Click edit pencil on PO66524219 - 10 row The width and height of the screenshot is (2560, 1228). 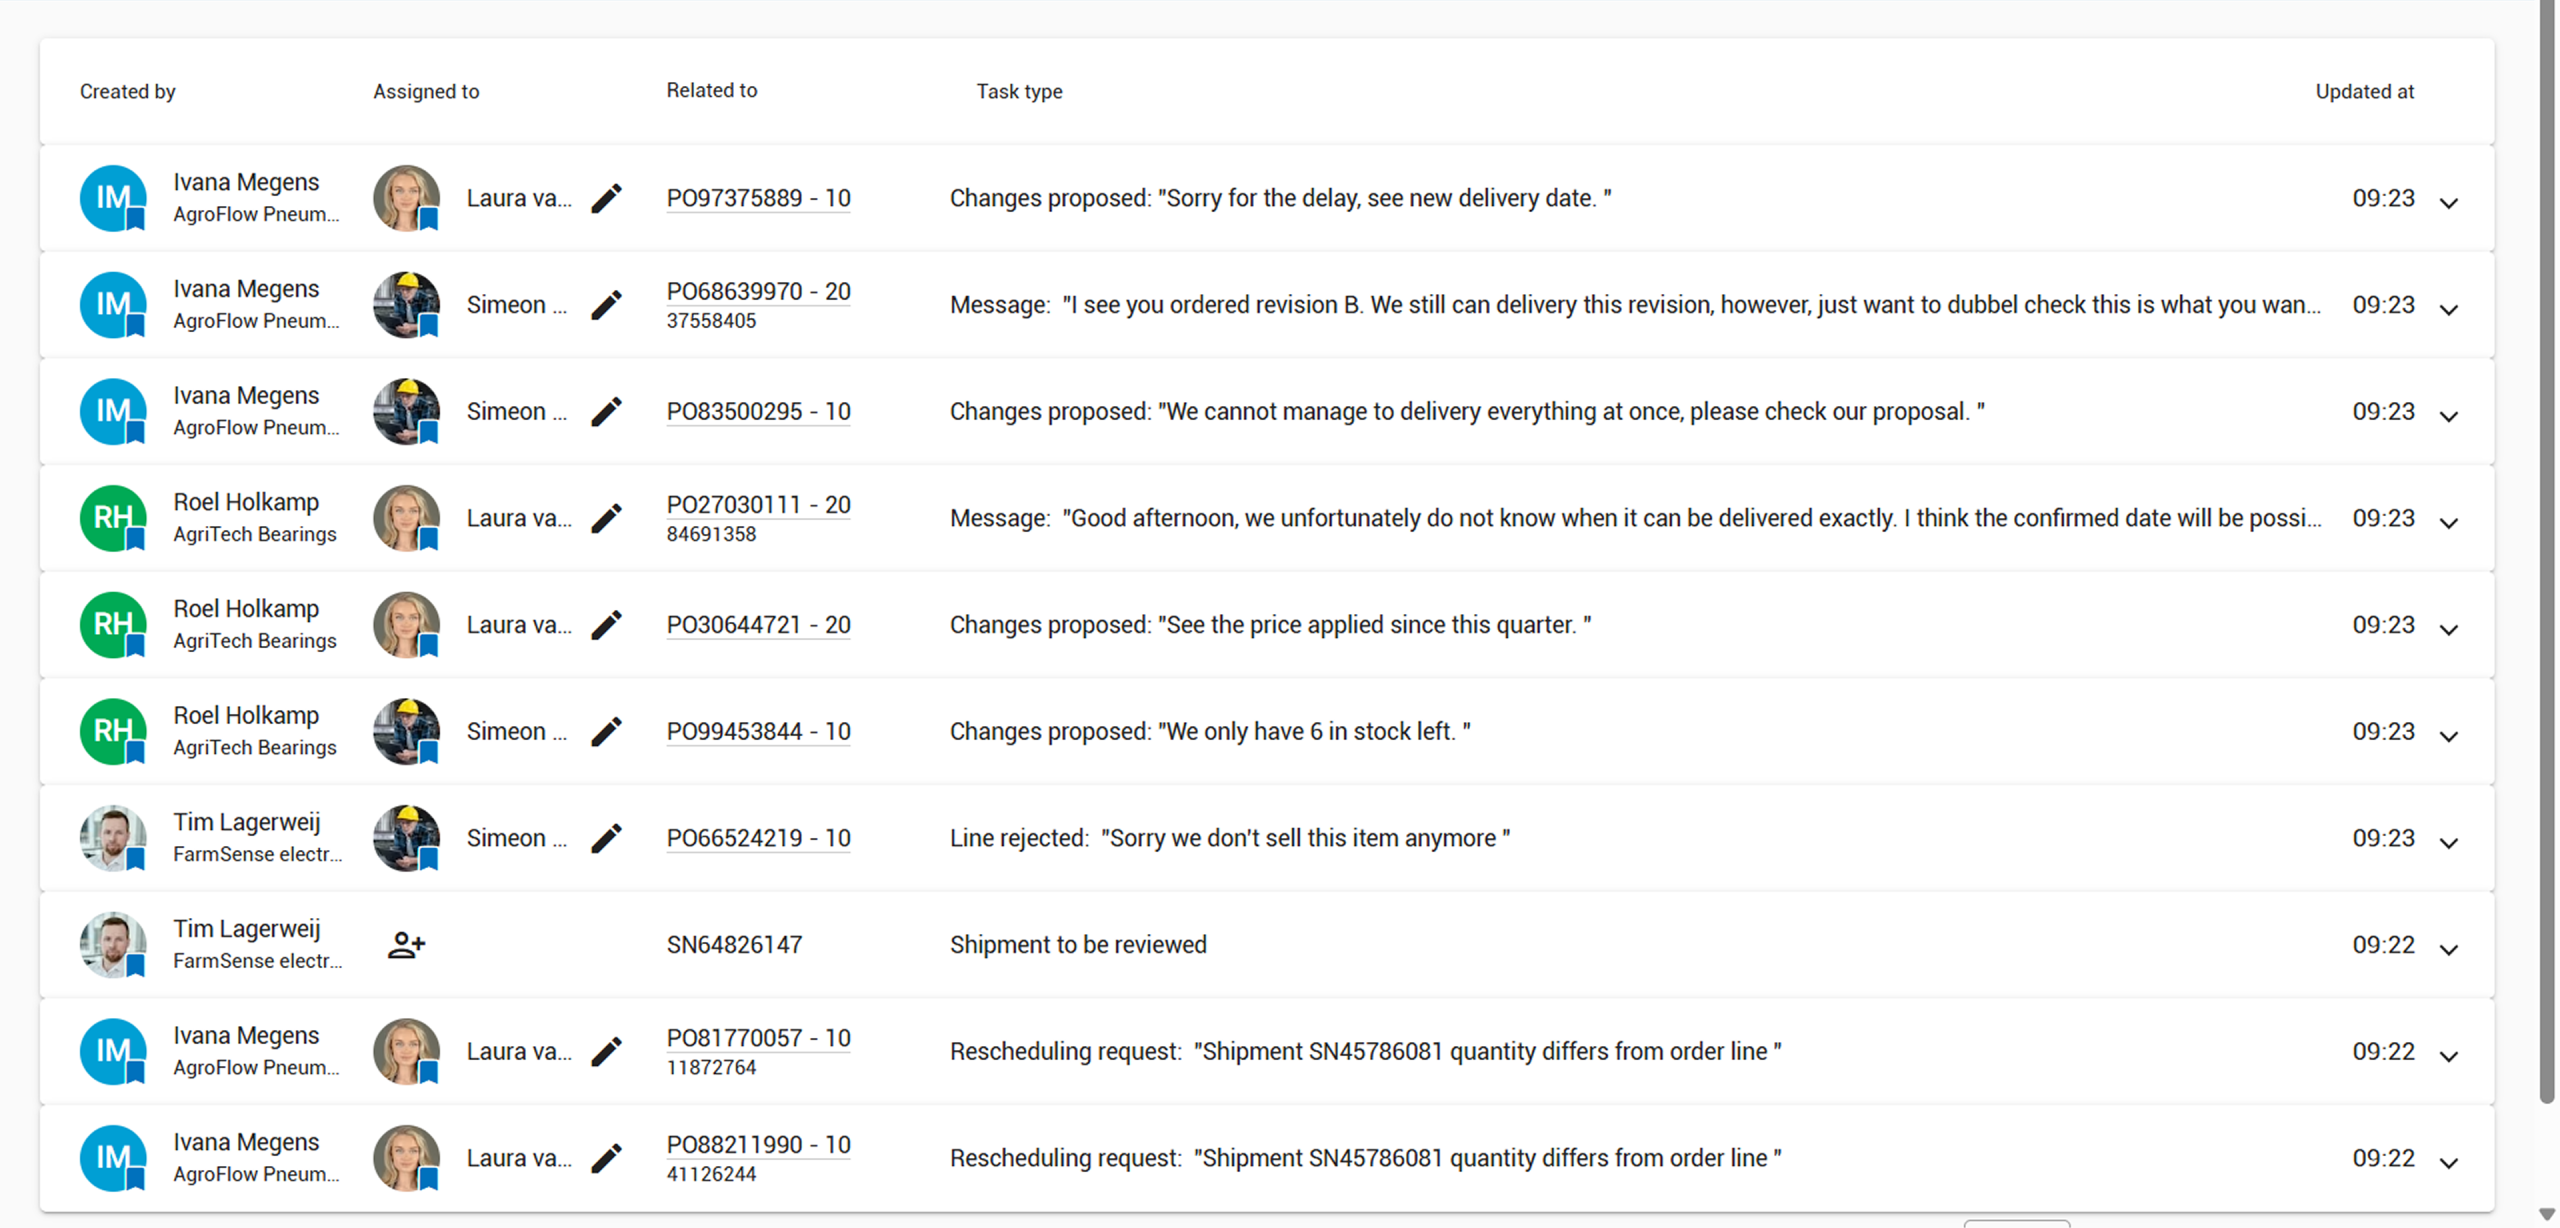[x=606, y=838]
